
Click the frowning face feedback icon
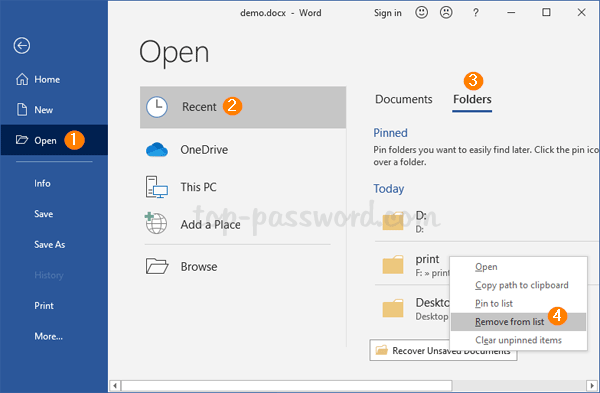click(446, 13)
